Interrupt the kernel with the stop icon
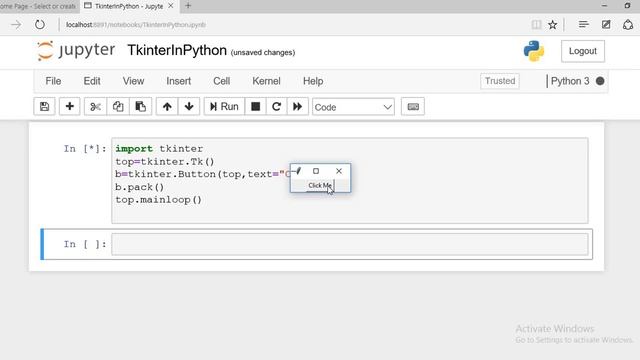 click(256, 107)
